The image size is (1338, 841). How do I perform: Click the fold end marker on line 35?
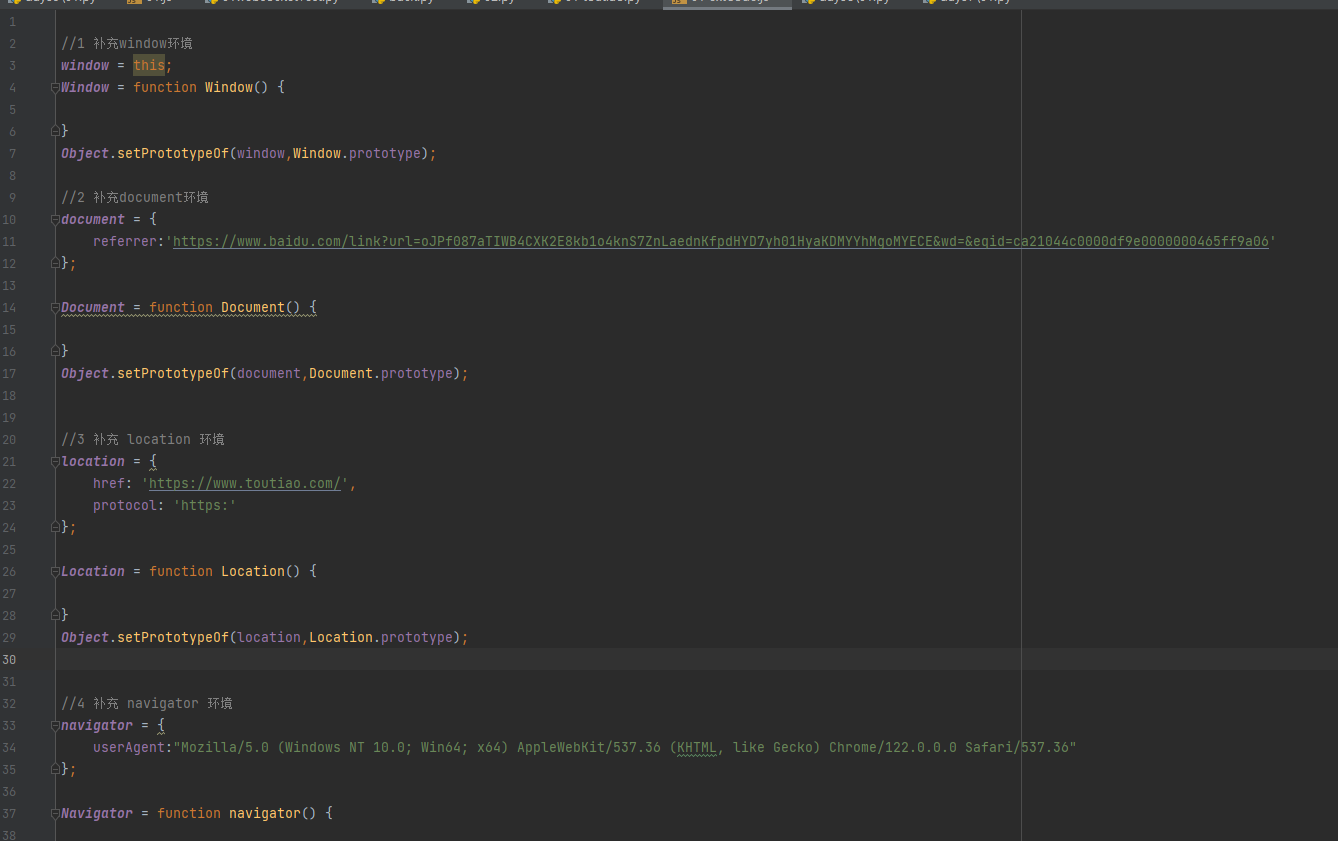56,770
